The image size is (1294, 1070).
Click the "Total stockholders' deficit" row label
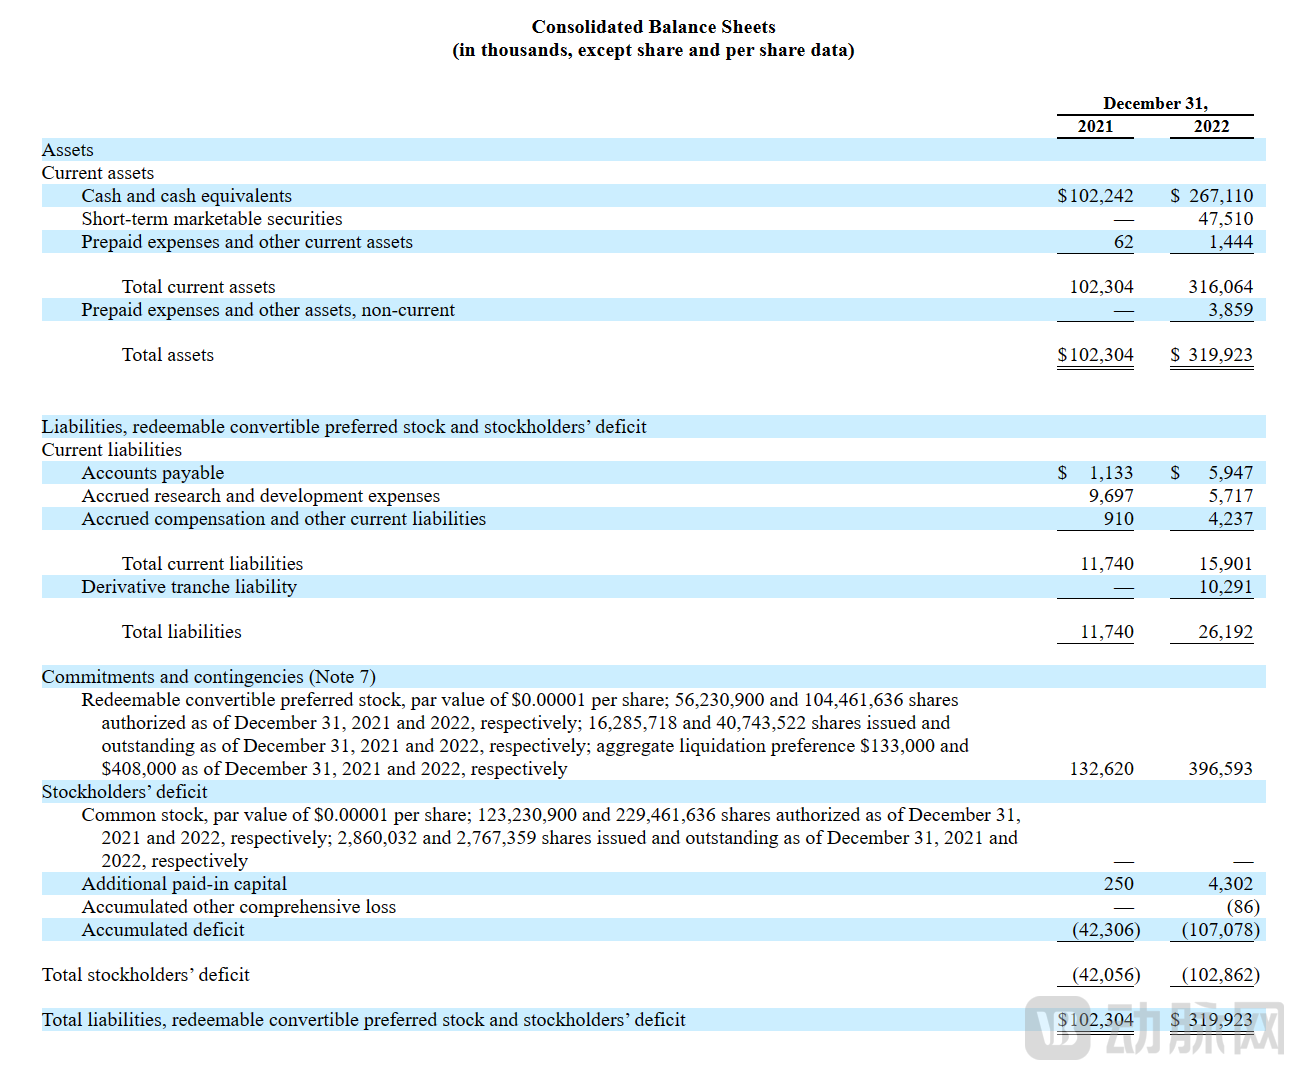coord(146,975)
